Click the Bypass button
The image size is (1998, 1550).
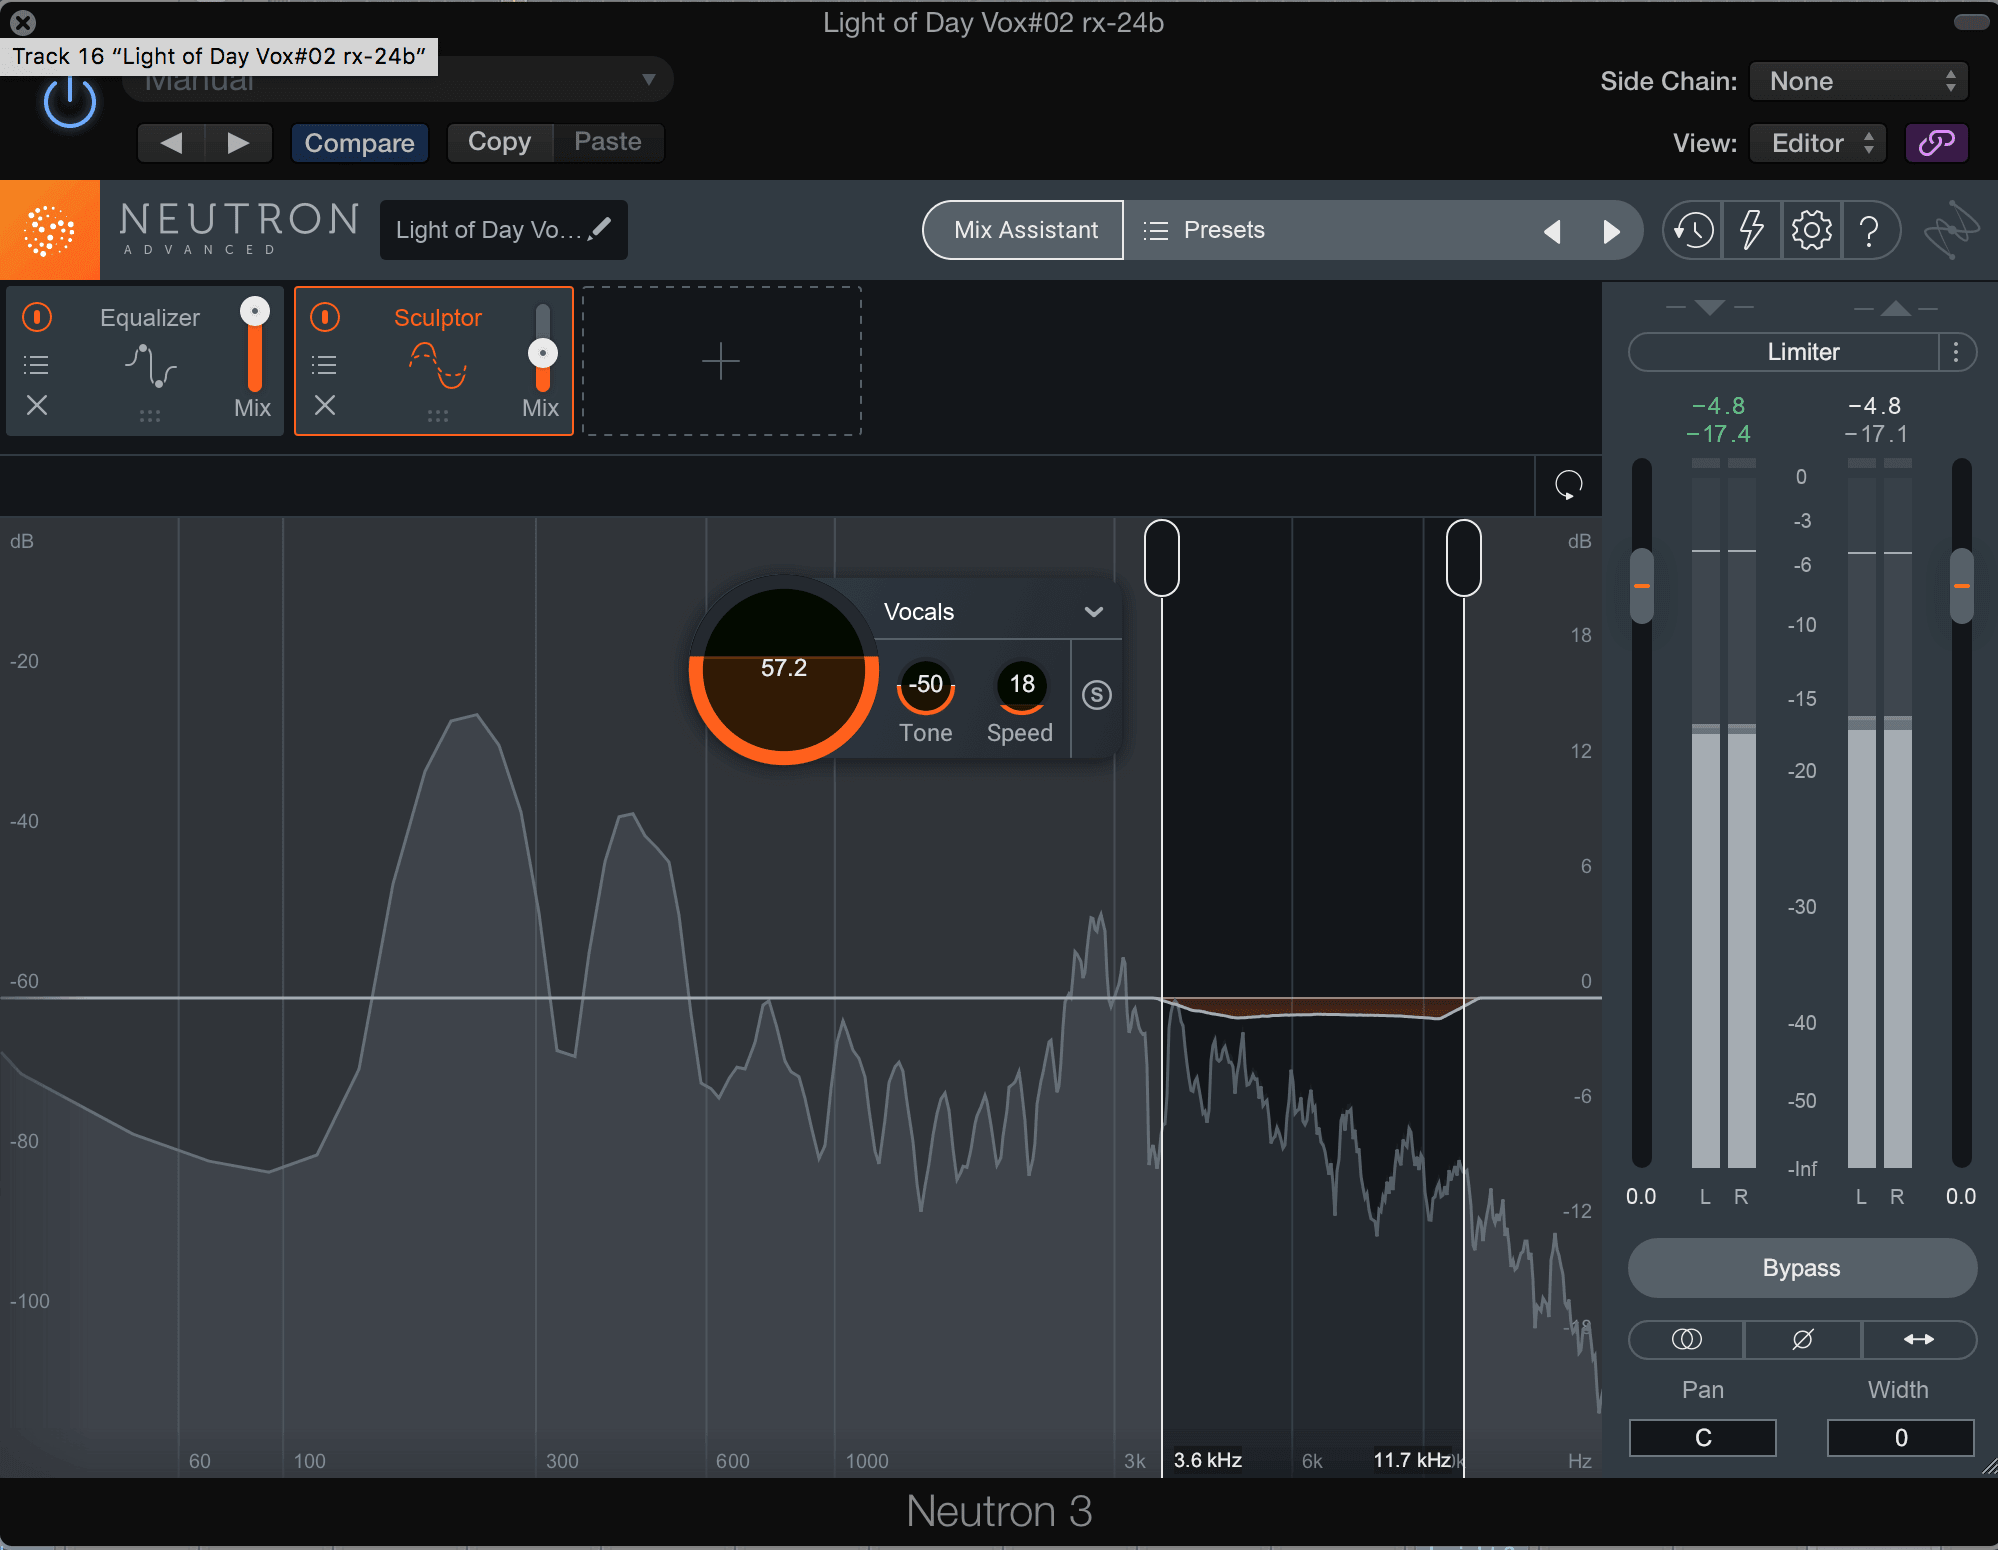1802,1268
